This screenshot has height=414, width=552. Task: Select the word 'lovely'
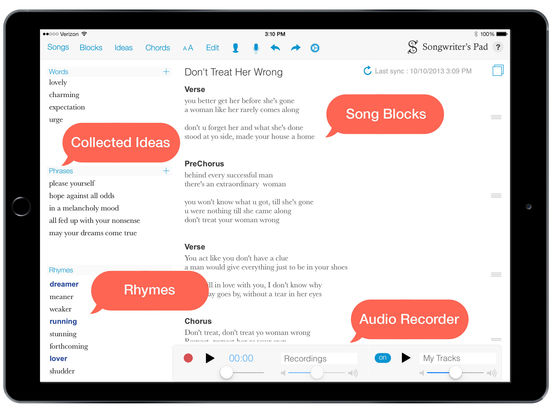point(58,82)
